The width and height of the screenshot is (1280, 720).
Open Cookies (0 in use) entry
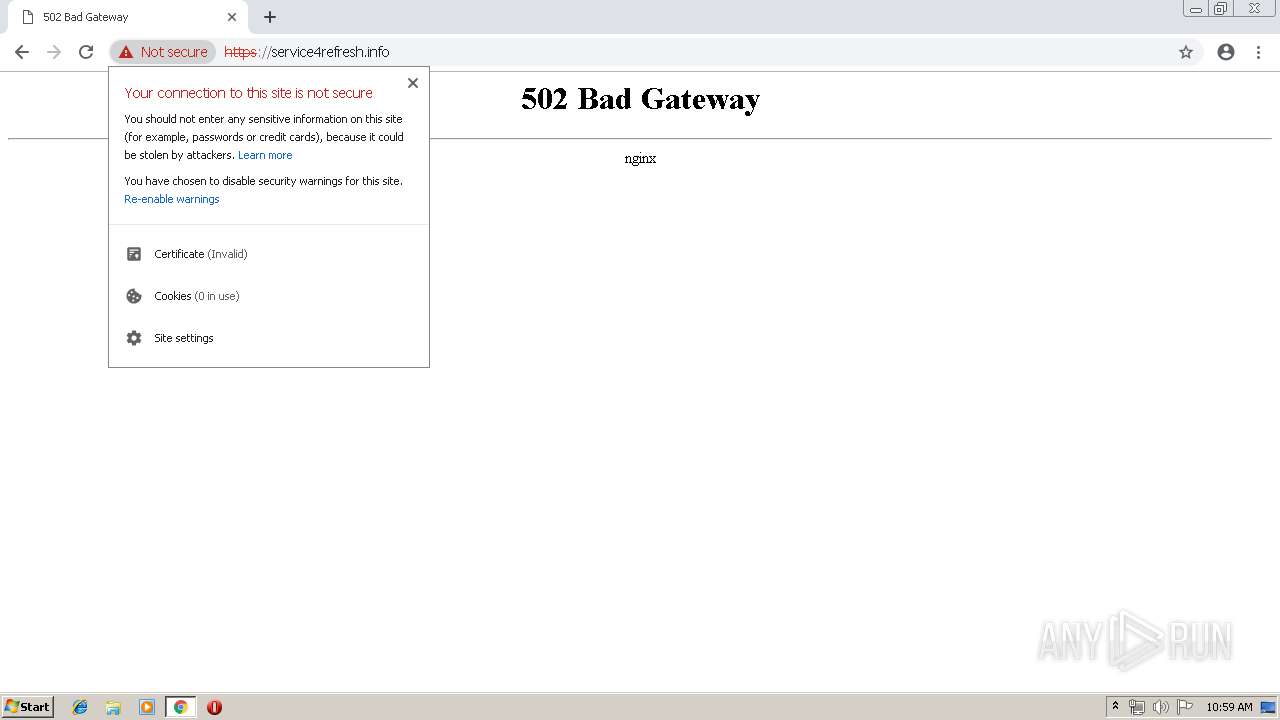pos(269,296)
